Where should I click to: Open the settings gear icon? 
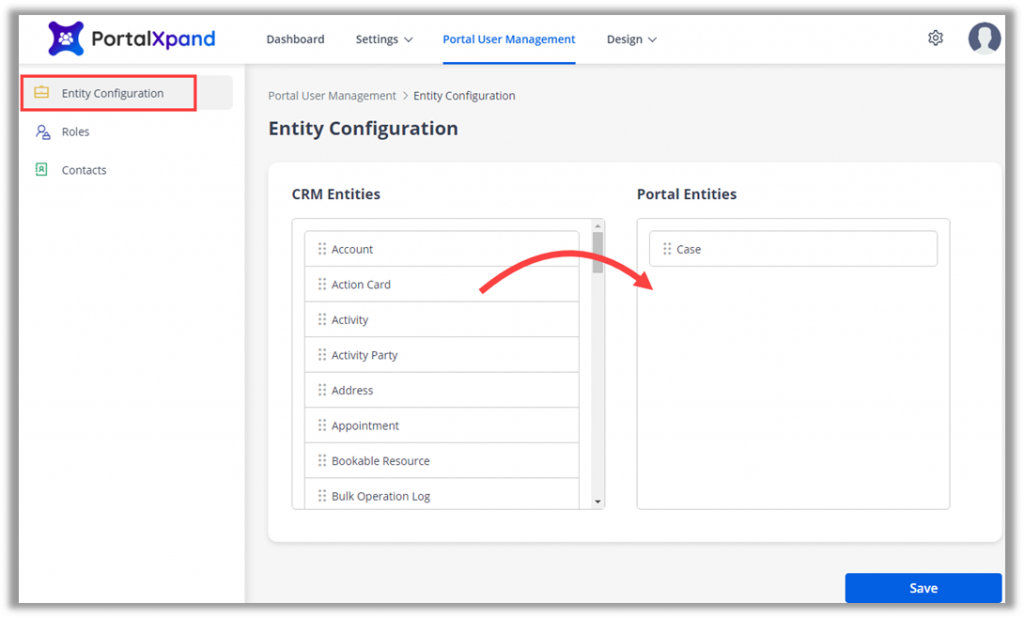tap(935, 38)
